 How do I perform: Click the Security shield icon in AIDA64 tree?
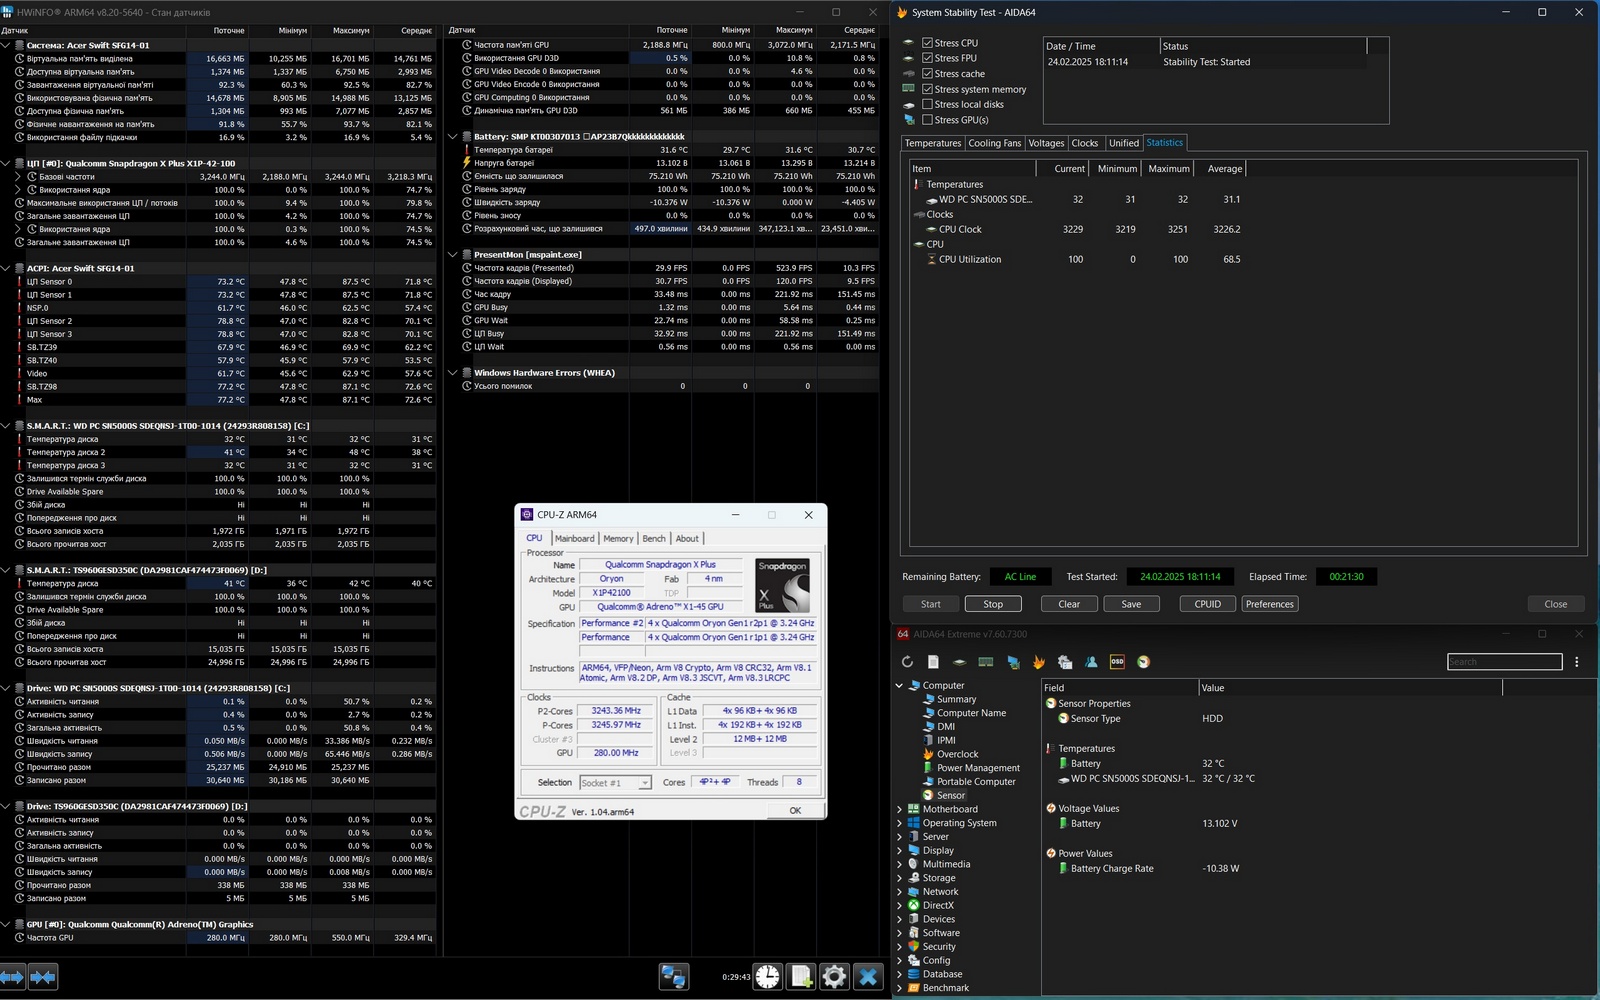pos(914,946)
